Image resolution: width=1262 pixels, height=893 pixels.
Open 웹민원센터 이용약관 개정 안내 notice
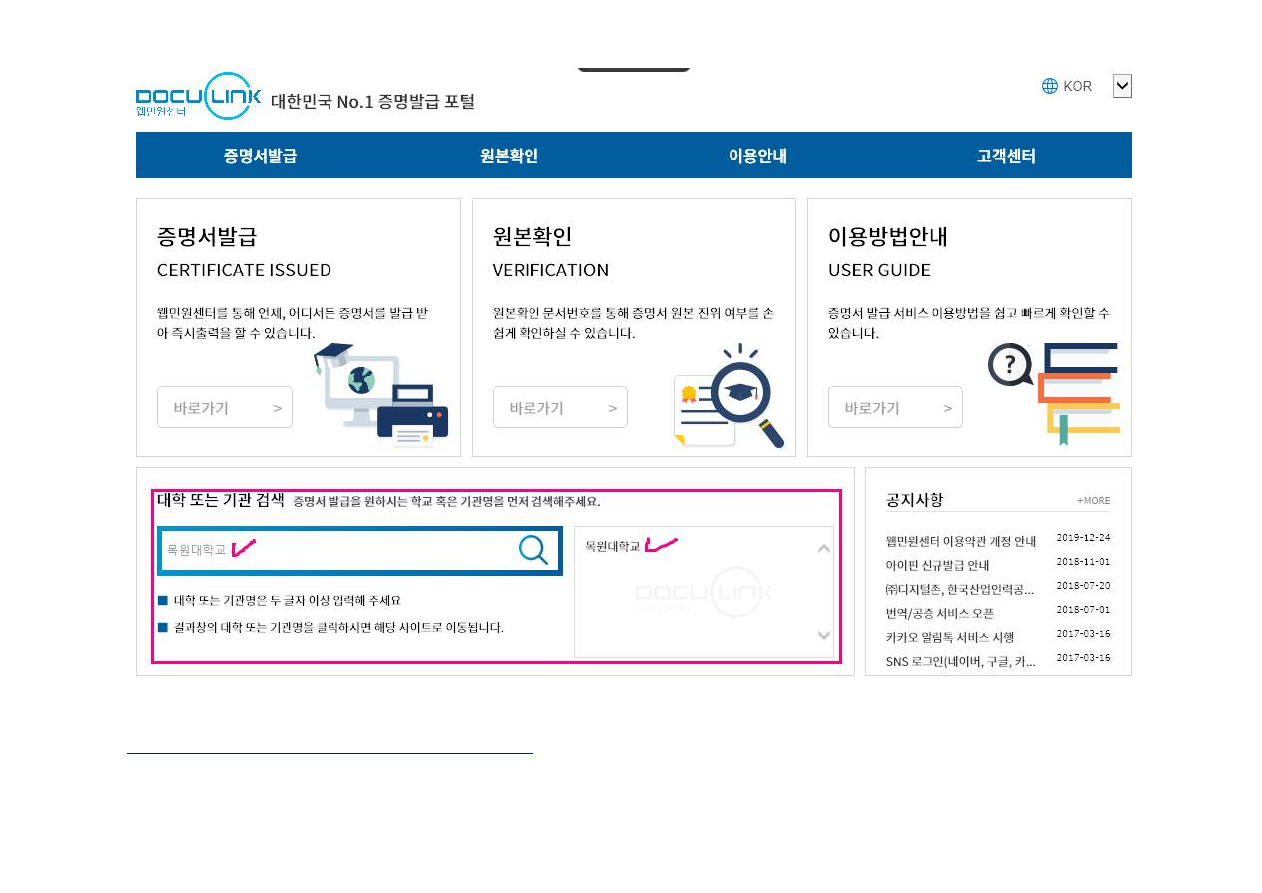[x=960, y=541]
